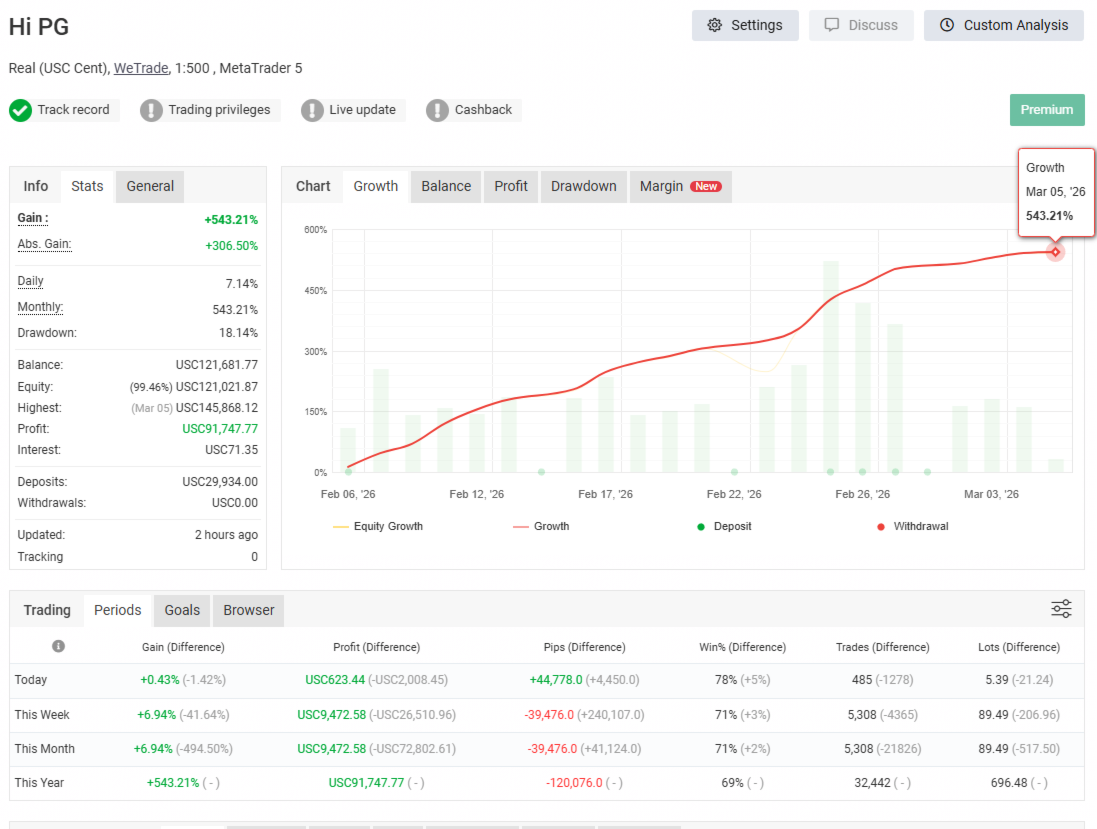Click the Mar 05 growth data point
The width and height of the screenshot is (1097, 829).
pyautogui.click(x=1055, y=252)
